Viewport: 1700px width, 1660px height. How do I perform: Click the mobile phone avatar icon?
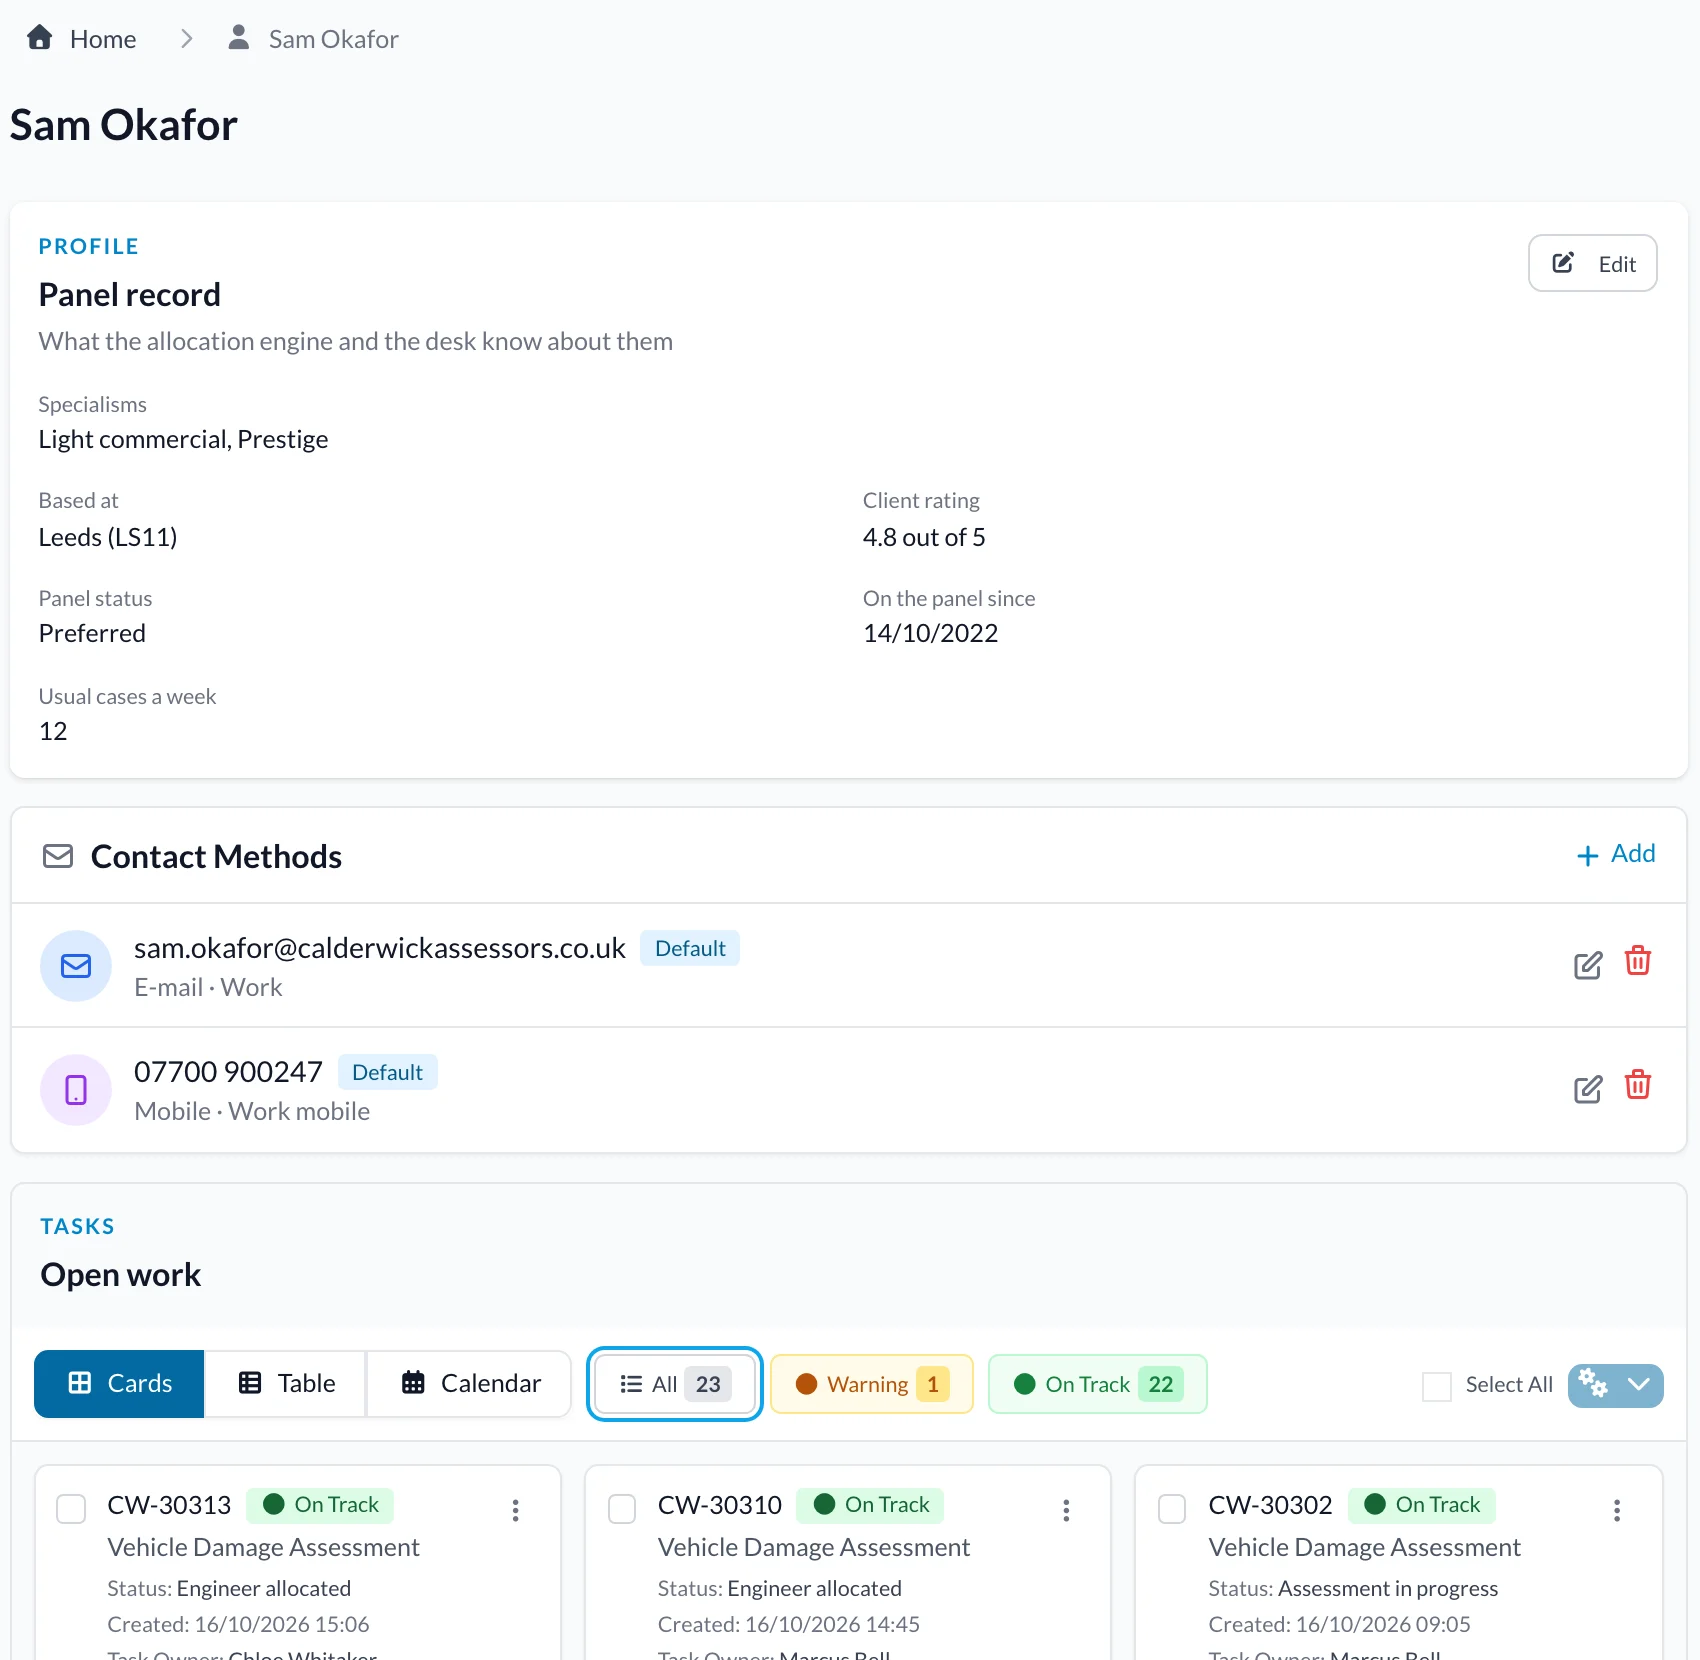click(76, 1090)
